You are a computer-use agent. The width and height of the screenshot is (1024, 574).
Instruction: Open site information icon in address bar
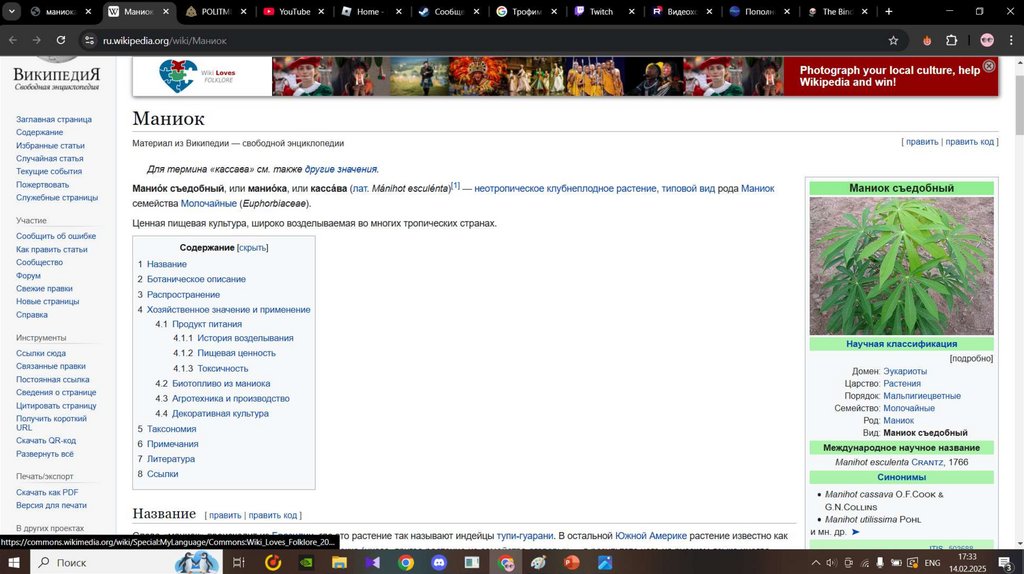click(x=89, y=40)
